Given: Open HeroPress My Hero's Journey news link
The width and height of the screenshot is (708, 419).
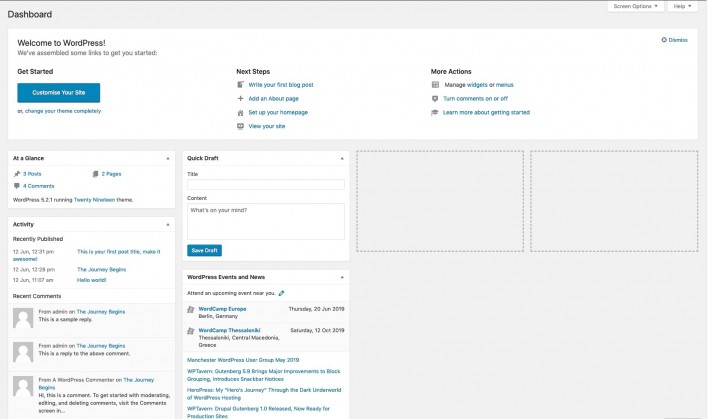Looking at the screenshot, I should (x=264, y=394).
